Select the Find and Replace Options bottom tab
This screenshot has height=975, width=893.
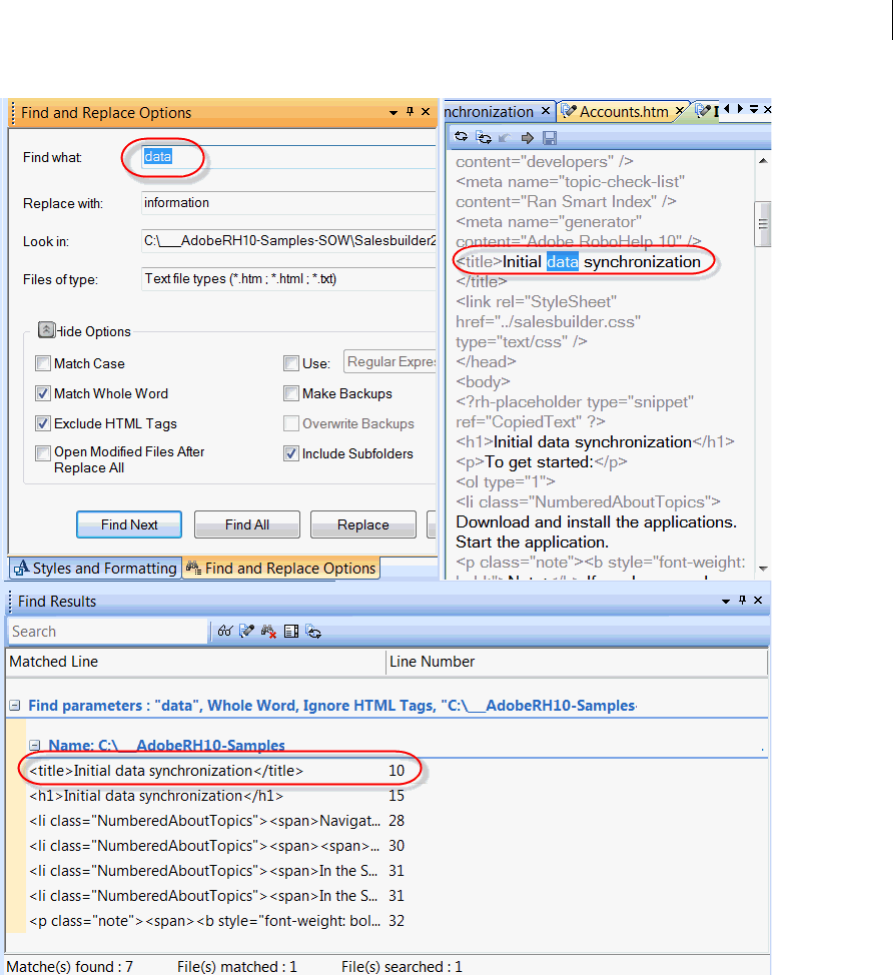tap(281, 568)
